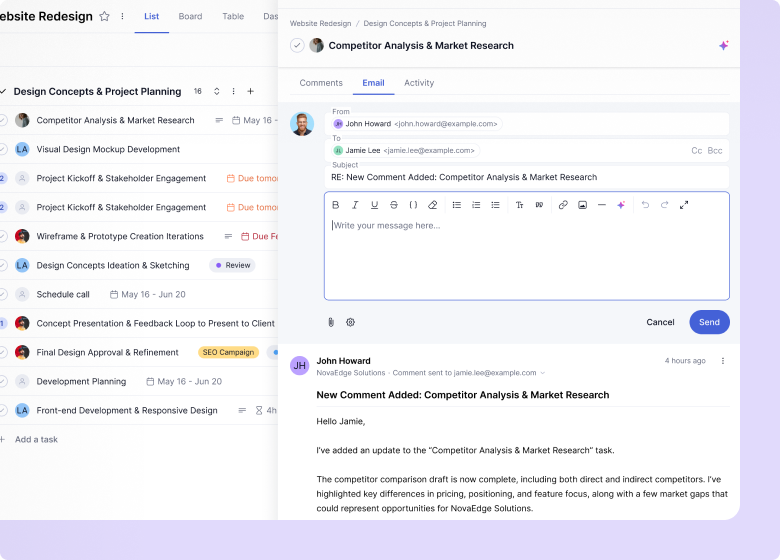Check off Design Concepts Ideation & Sketching
Screen dimensions: 780x560
pyautogui.click(x=2, y=266)
